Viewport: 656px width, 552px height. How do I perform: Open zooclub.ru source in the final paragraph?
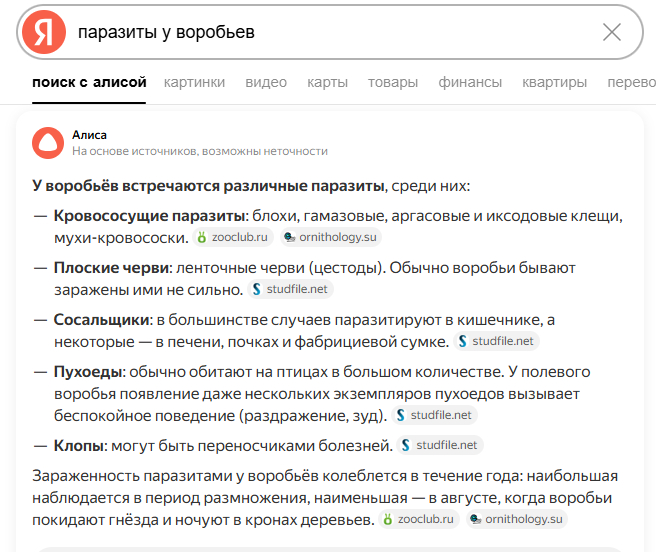click(417, 519)
